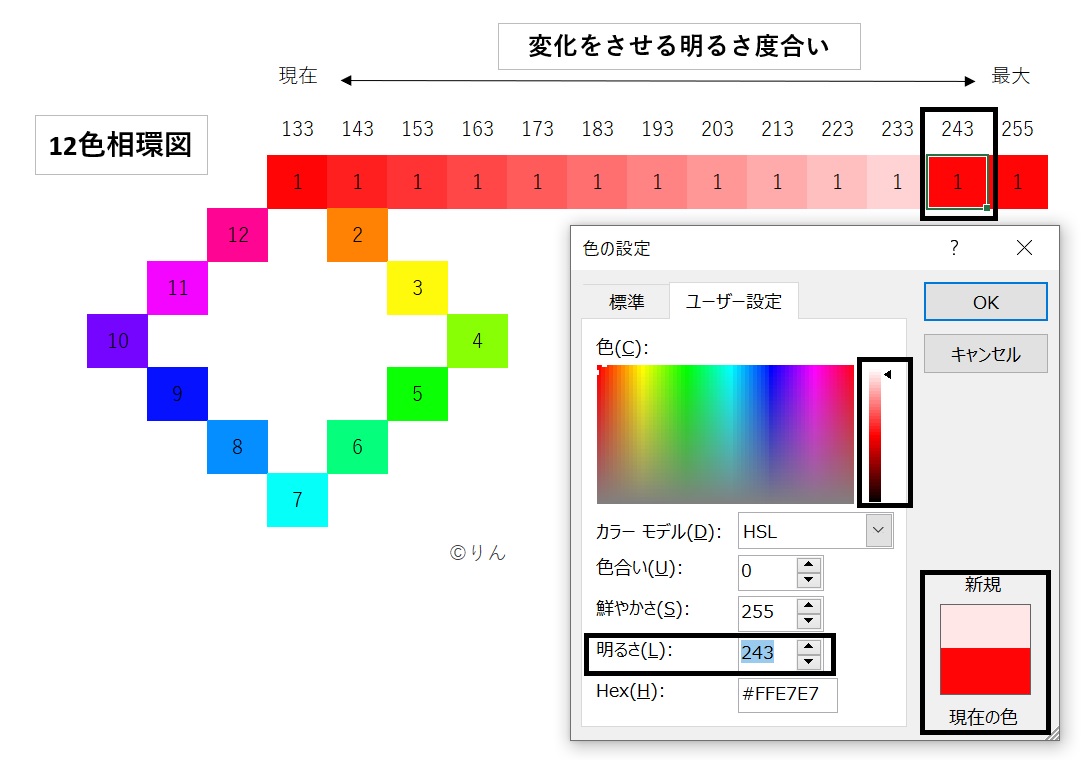
Task: Select the cyan square numbered 7
Action: pyautogui.click(x=297, y=500)
